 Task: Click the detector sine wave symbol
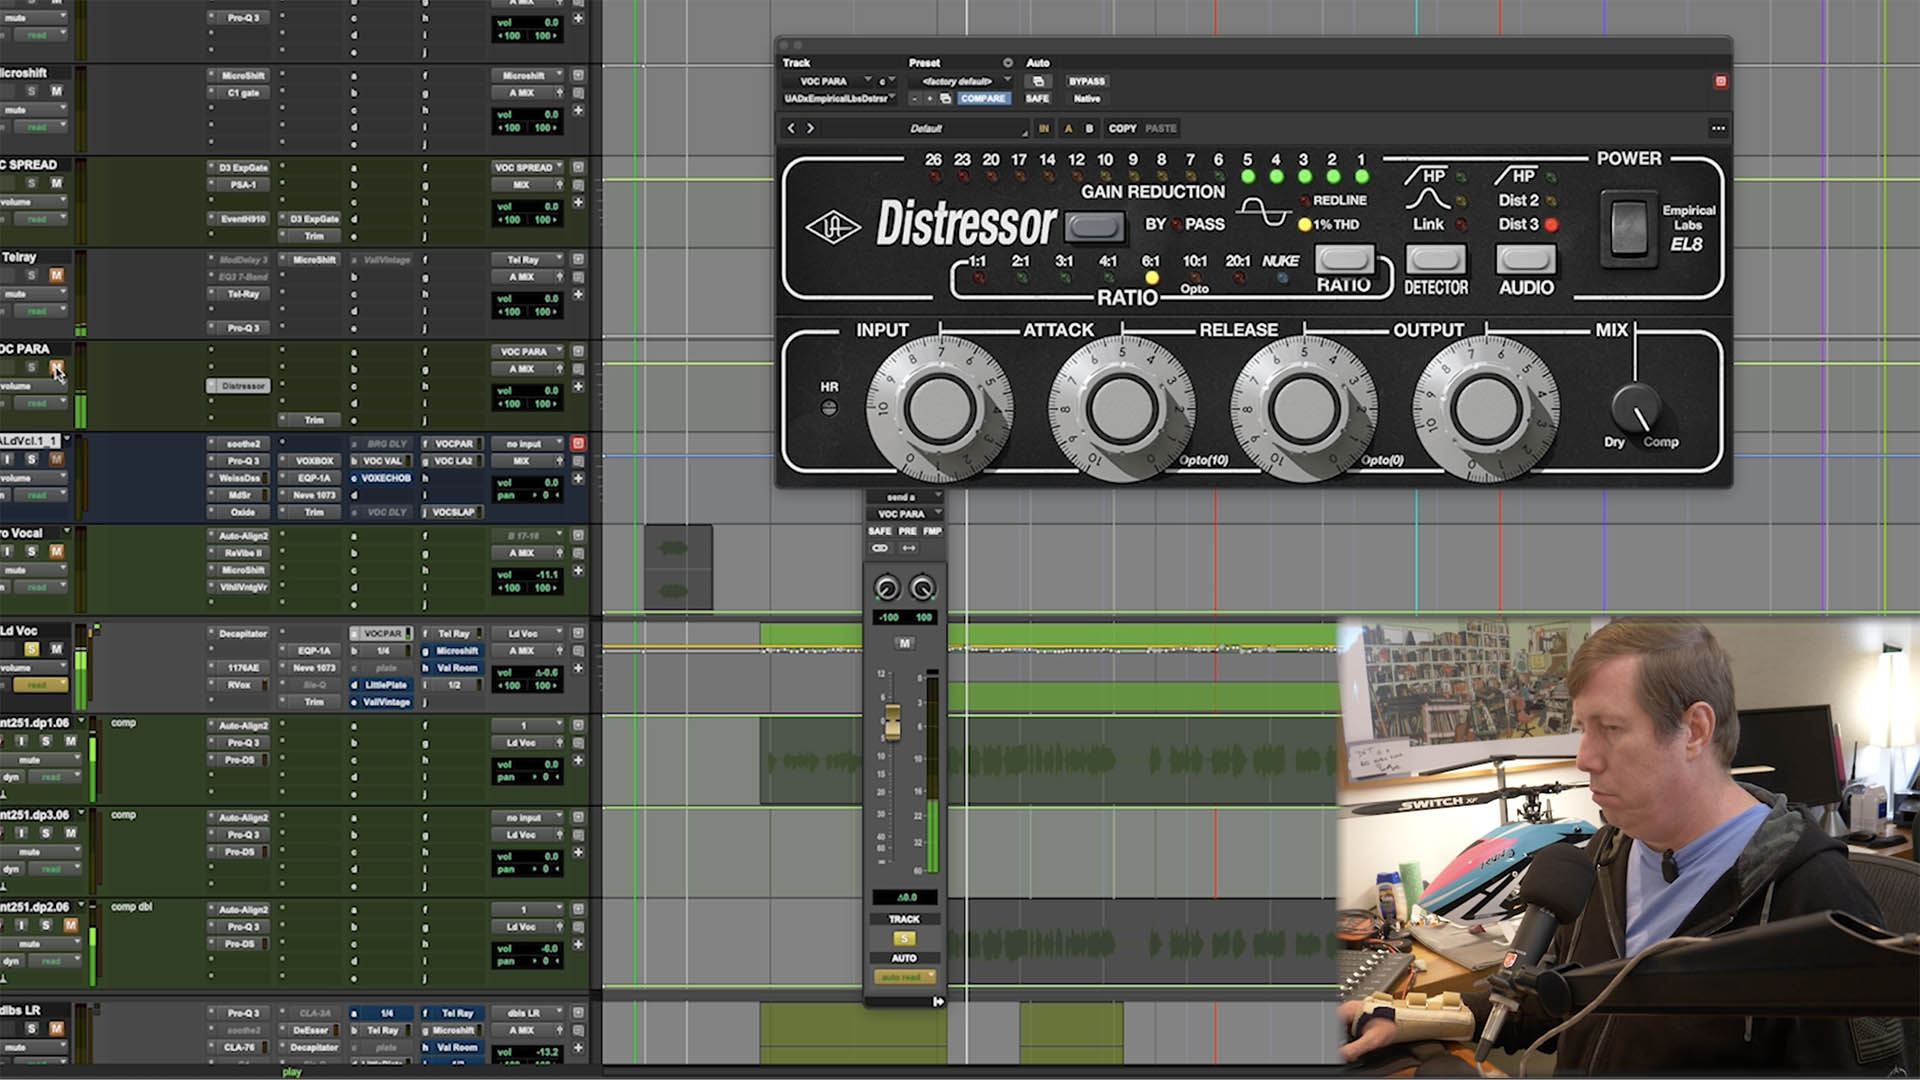pos(1263,212)
